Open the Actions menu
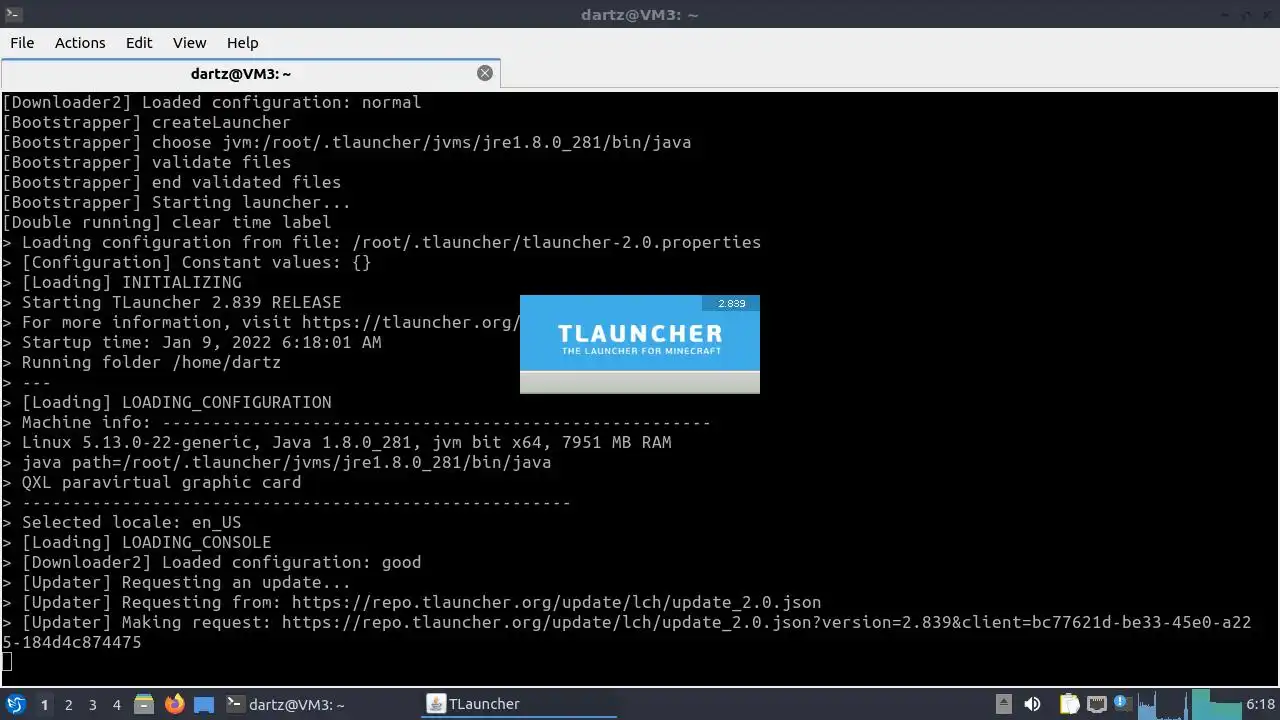The height and width of the screenshot is (720, 1280). [80, 43]
